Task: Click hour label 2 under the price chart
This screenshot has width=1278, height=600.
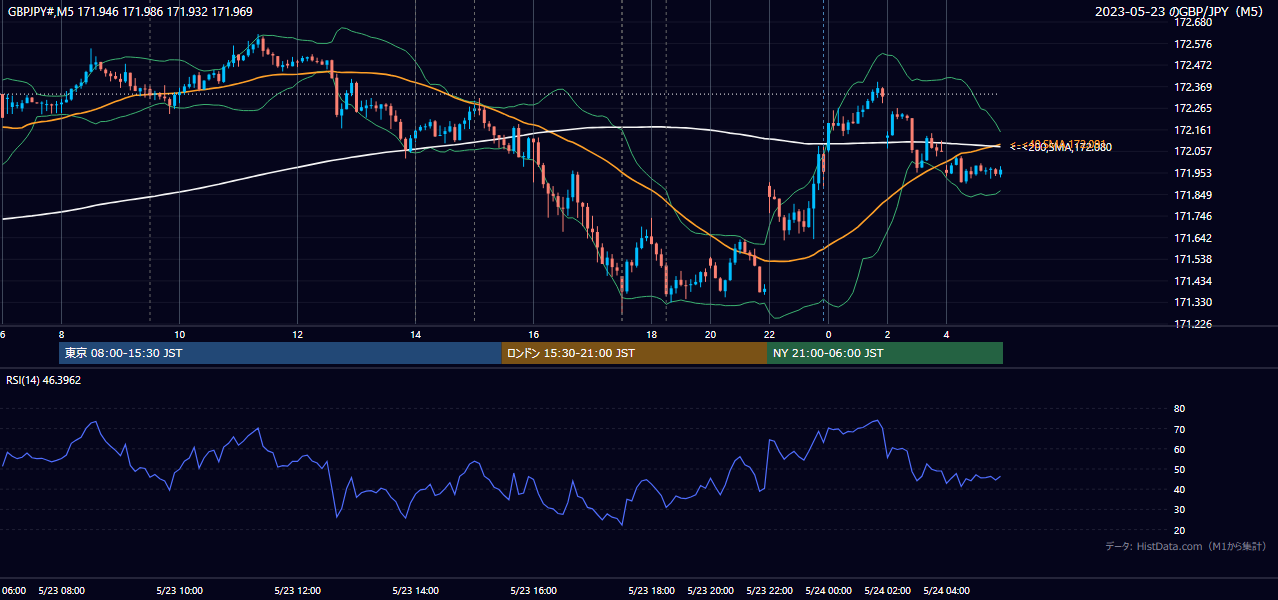Action: point(887,334)
